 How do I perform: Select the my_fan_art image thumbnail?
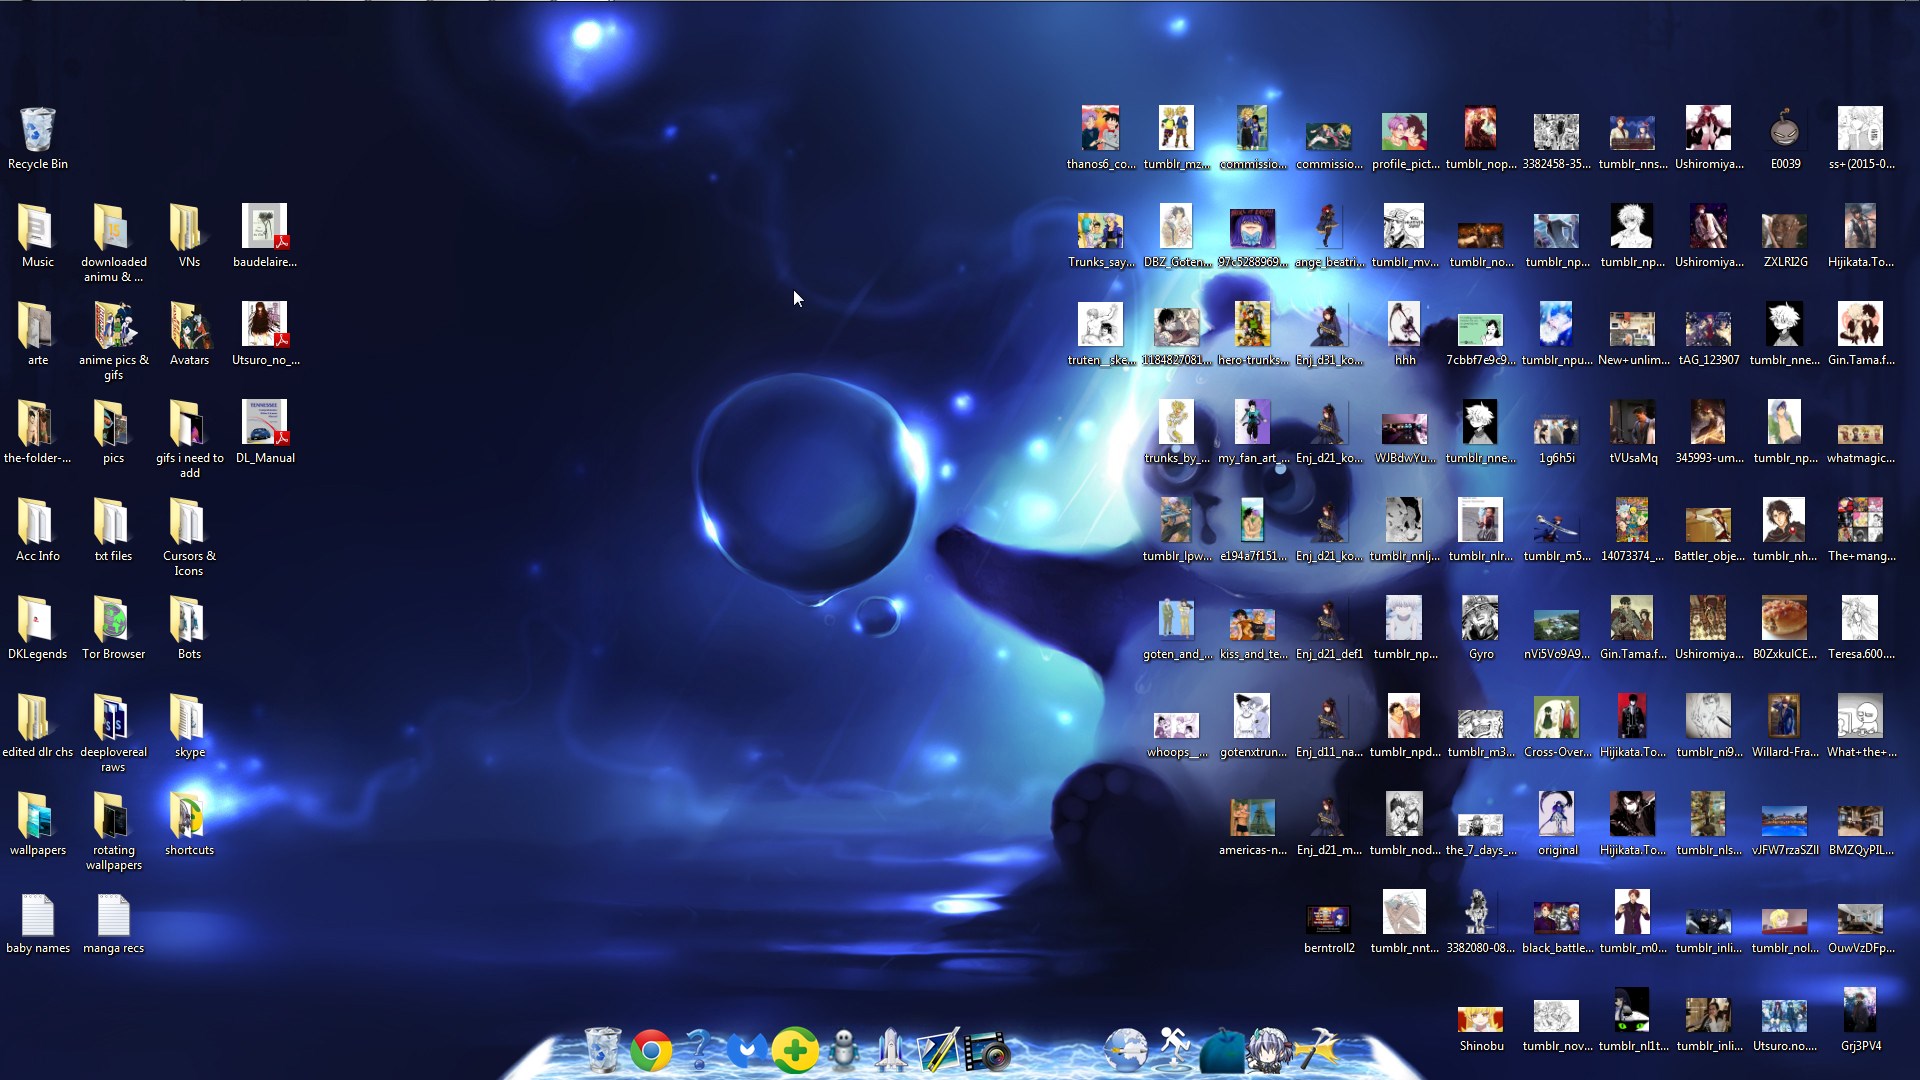point(1252,432)
